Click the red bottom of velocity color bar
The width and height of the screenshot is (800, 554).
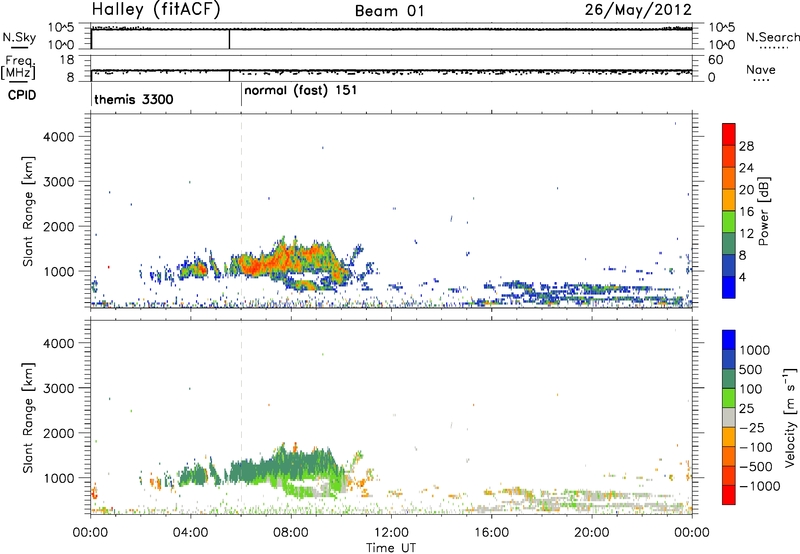tap(729, 495)
